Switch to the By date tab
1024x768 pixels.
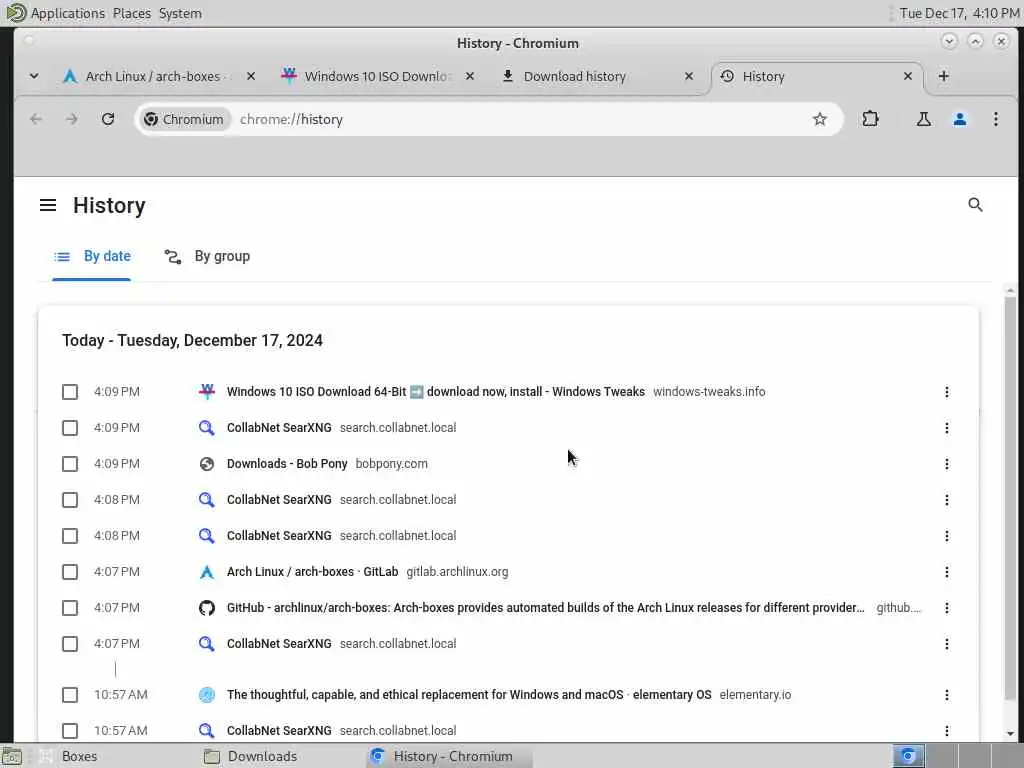pos(91,257)
